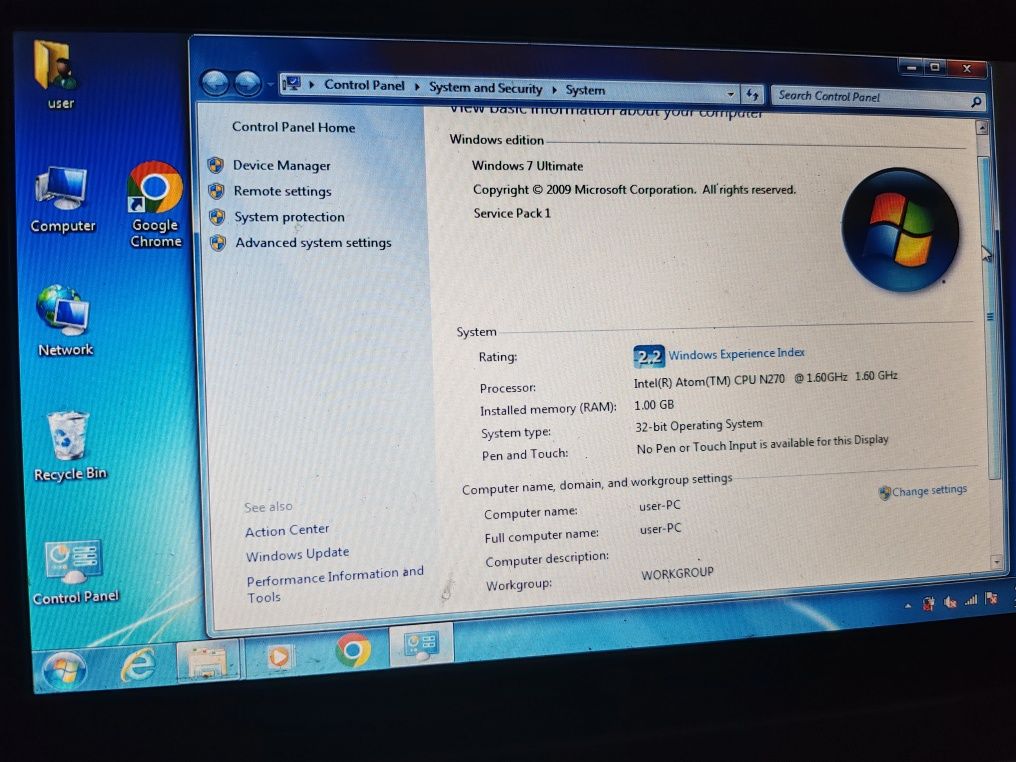The width and height of the screenshot is (1016, 762).
Task: Open Windows Experience Index link
Action: pyautogui.click(x=737, y=354)
